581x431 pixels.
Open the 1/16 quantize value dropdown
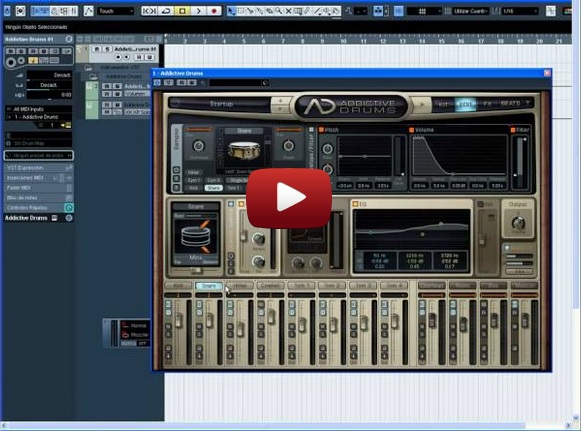click(x=519, y=11)
